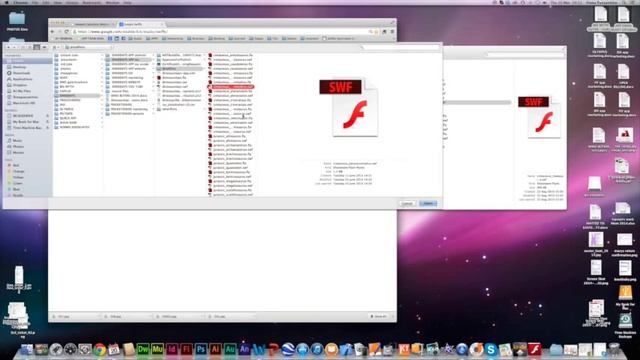Open the folder path popup in file dialog
Viewport: 640px width, 360px height.
88,47
